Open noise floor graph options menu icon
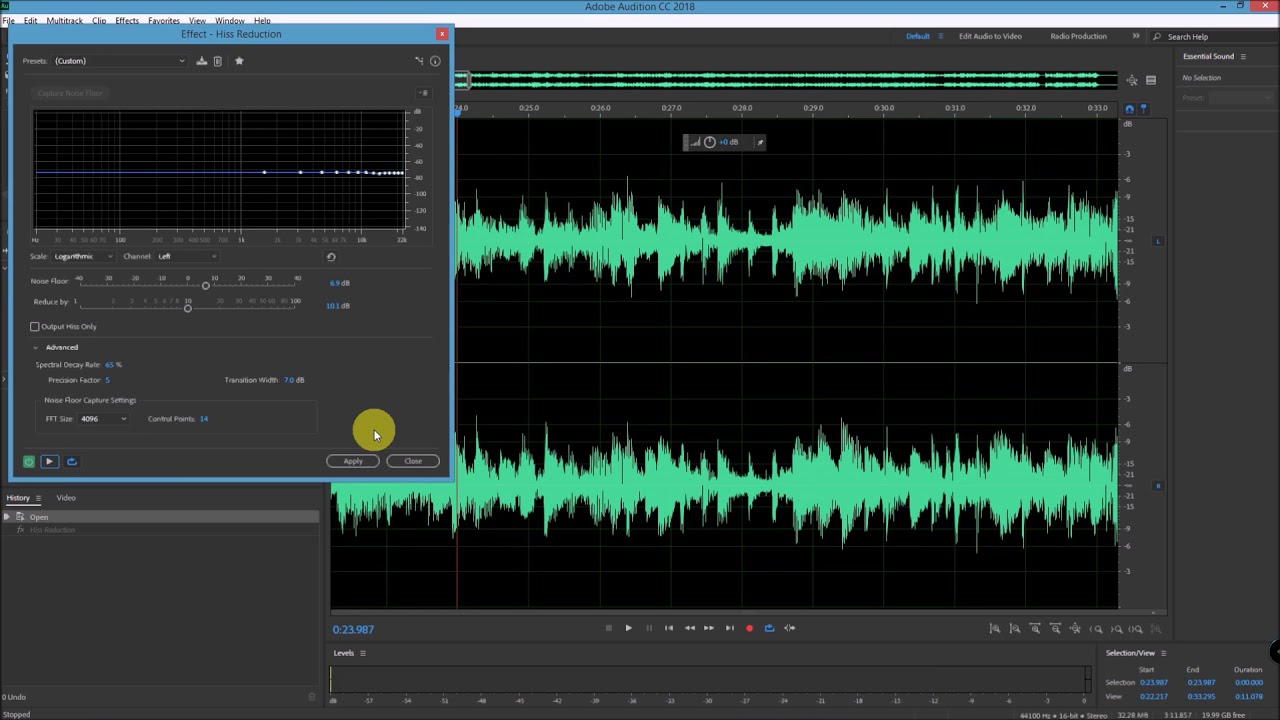The image size is (1280, 720). click(x=424, y=93)
